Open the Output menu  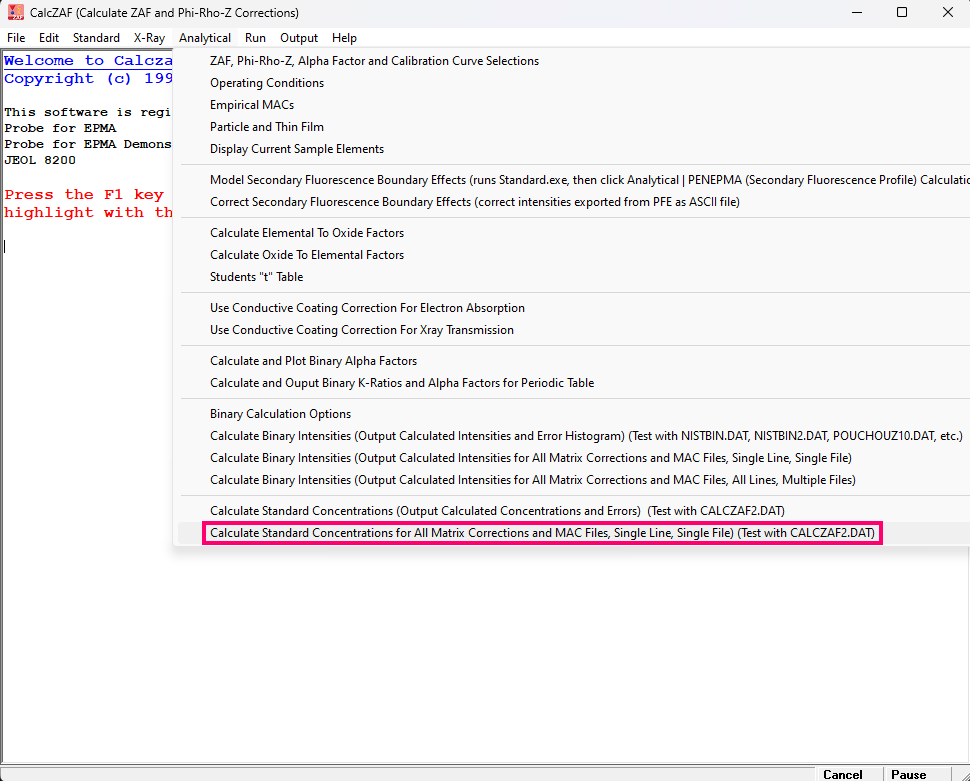click(299, 38)
